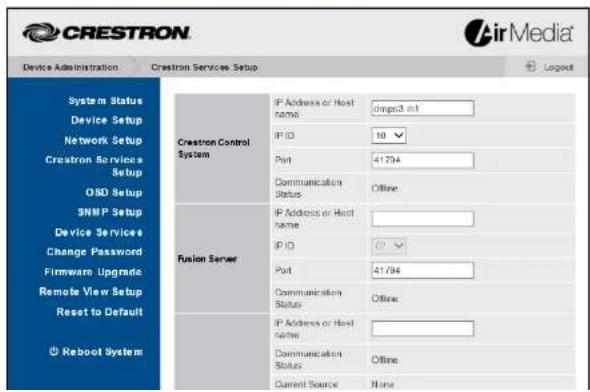Viewport: 590px width, 392px height.
Task: Click Reboot System text in the sidebar
Action: pos(103,352)
